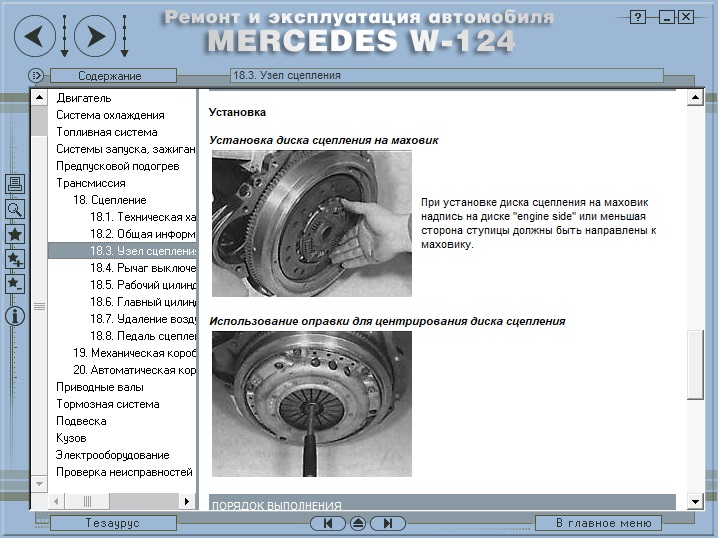Viewport: 718px width, 538px height.
Task: Close the manual window
Action: tap(686, 17)
